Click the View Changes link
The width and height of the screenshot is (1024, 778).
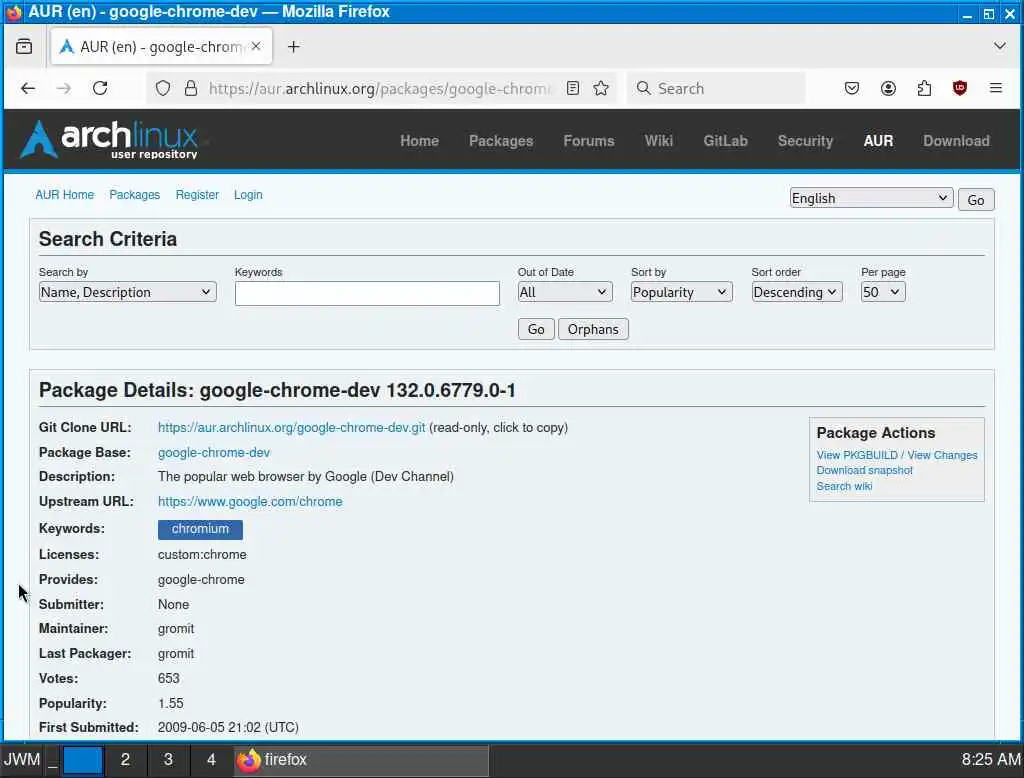(x=942, y=455)
